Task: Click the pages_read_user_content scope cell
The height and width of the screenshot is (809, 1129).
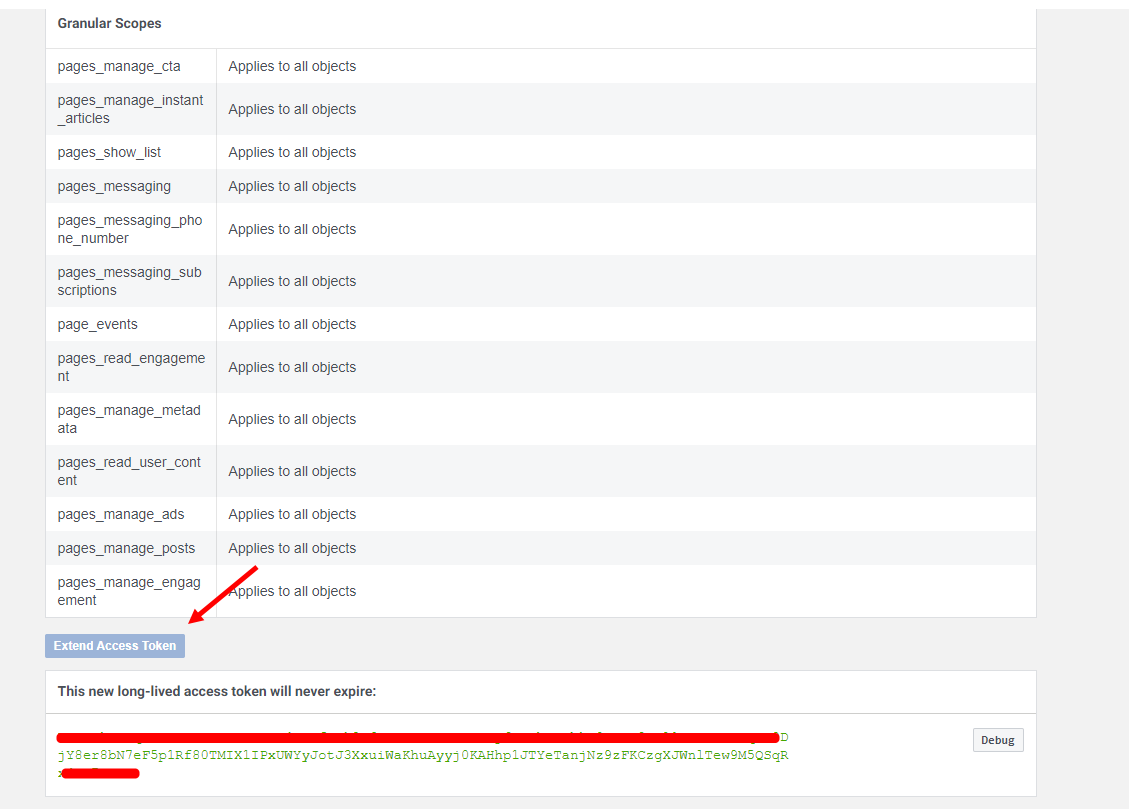Action: (x=130, y=471)
